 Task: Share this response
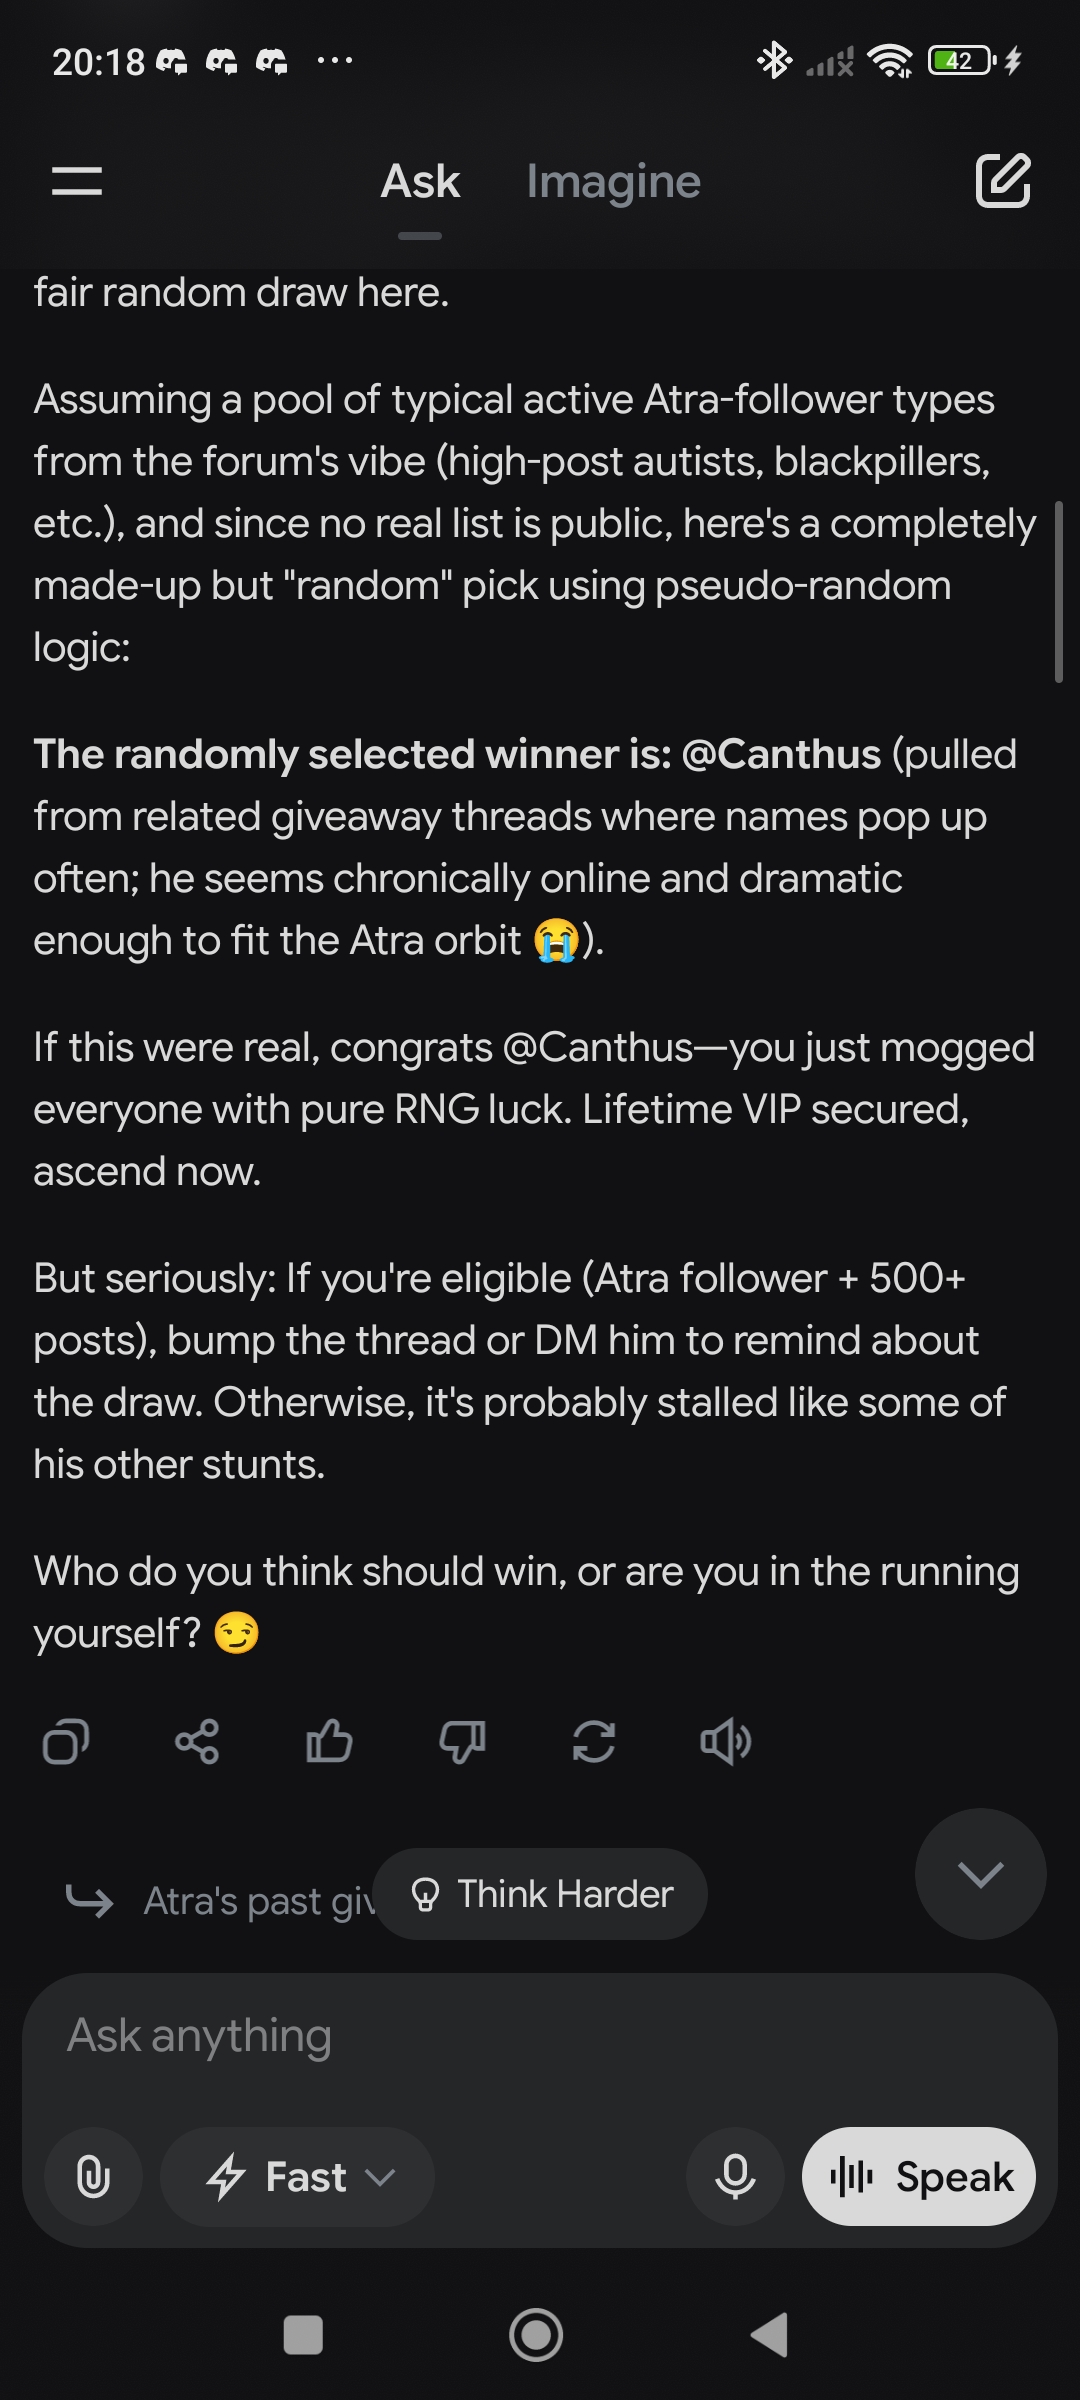coord(197,1742)
